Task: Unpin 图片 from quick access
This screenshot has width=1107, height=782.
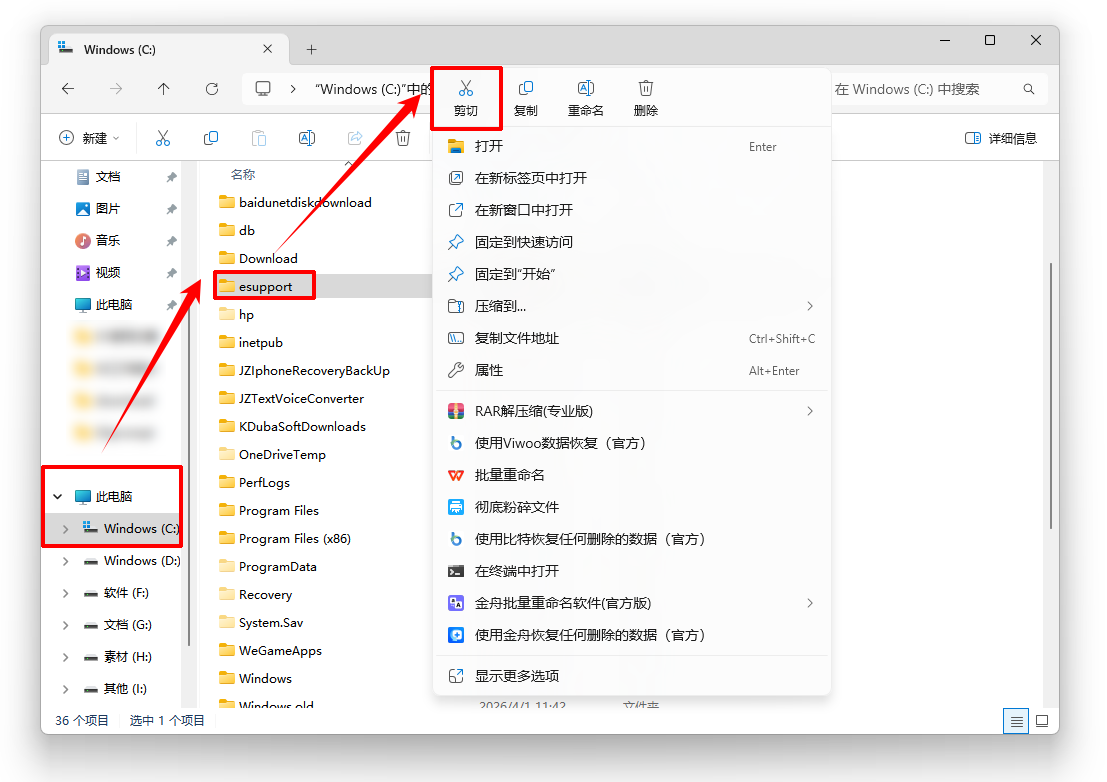Action: pos(171,209)
